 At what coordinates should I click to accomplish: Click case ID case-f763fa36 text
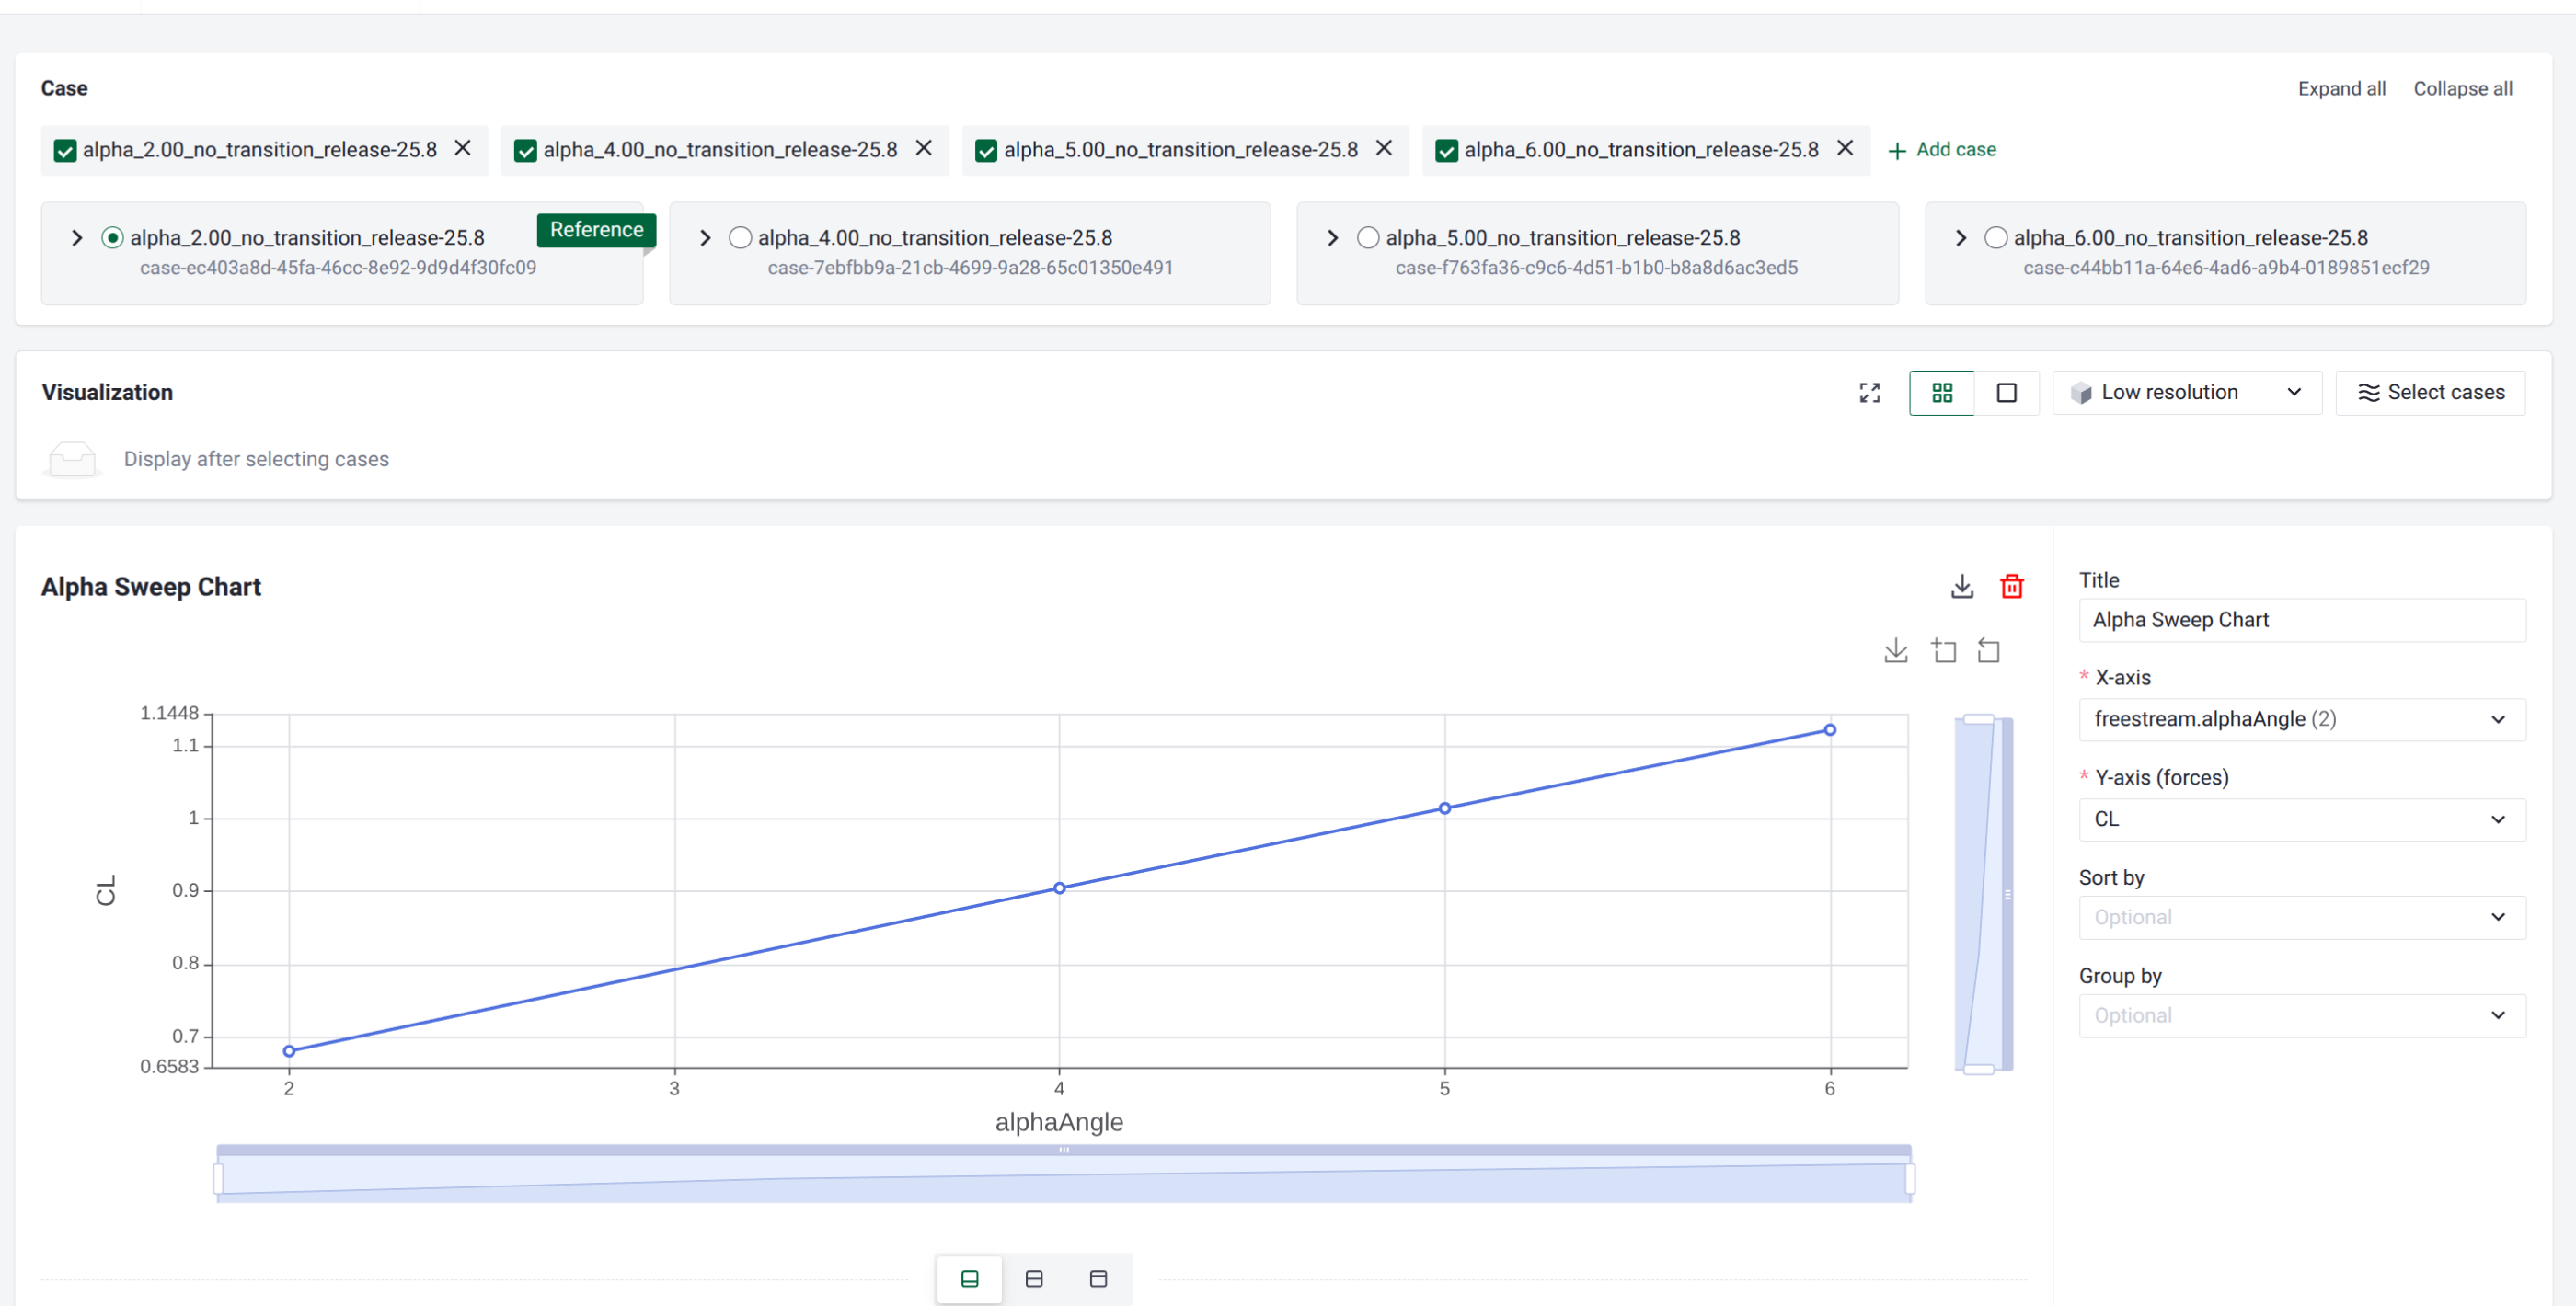(x=1596, y=268)
